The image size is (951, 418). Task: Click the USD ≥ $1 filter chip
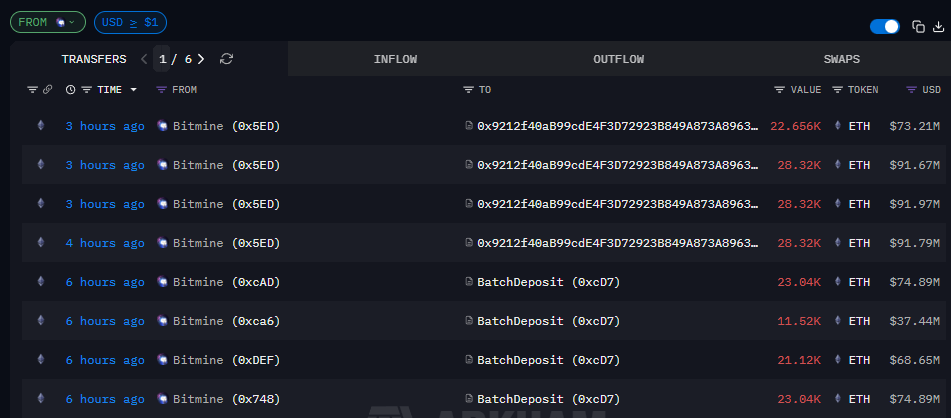pos(130,22)
